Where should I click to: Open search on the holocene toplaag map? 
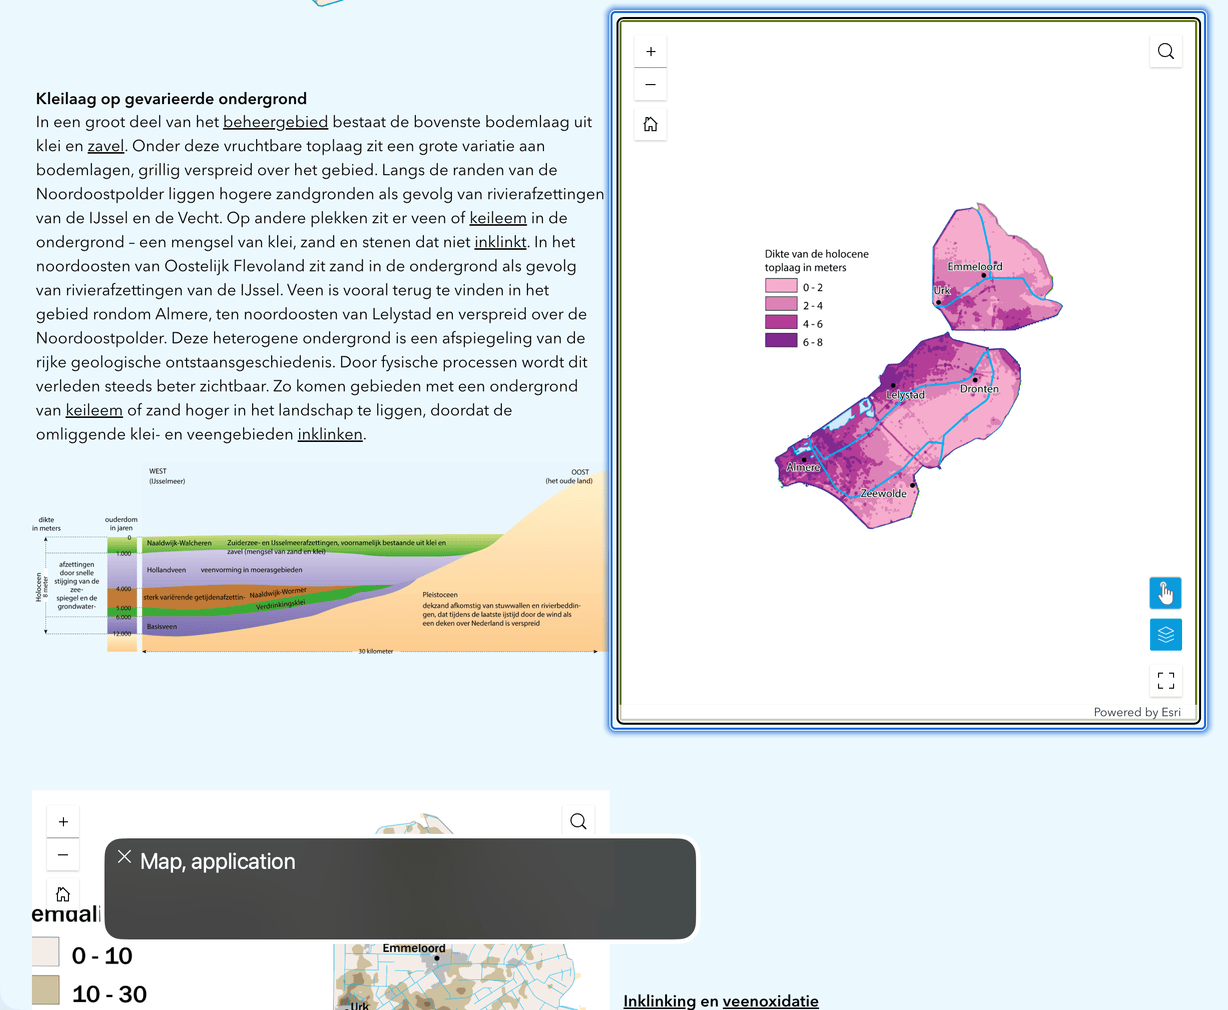1165,52
